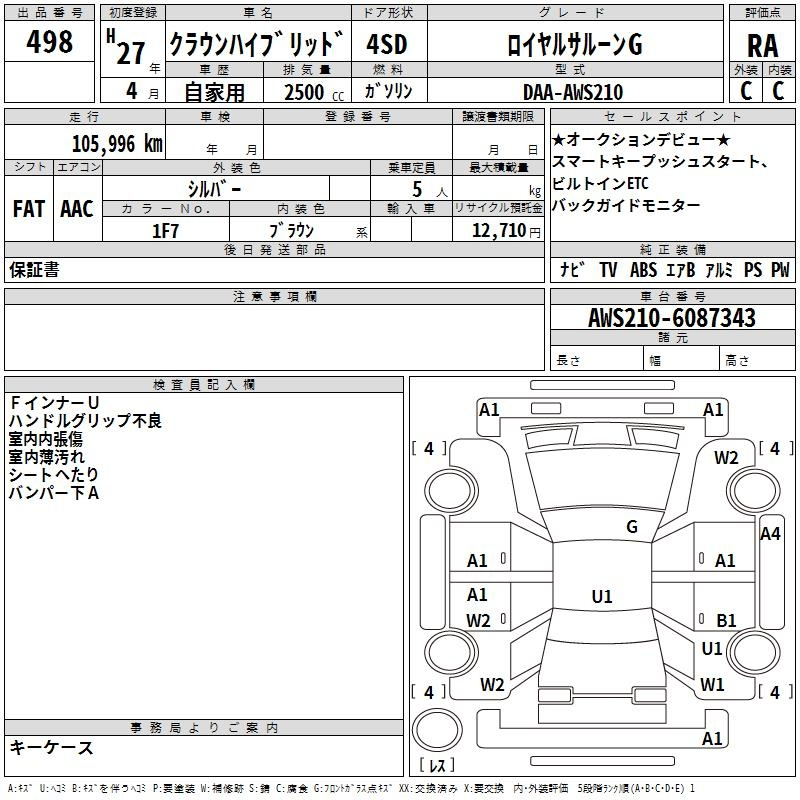Click the ABS equipment indicator
The image size is (800, 800).
tap(643, 270)
